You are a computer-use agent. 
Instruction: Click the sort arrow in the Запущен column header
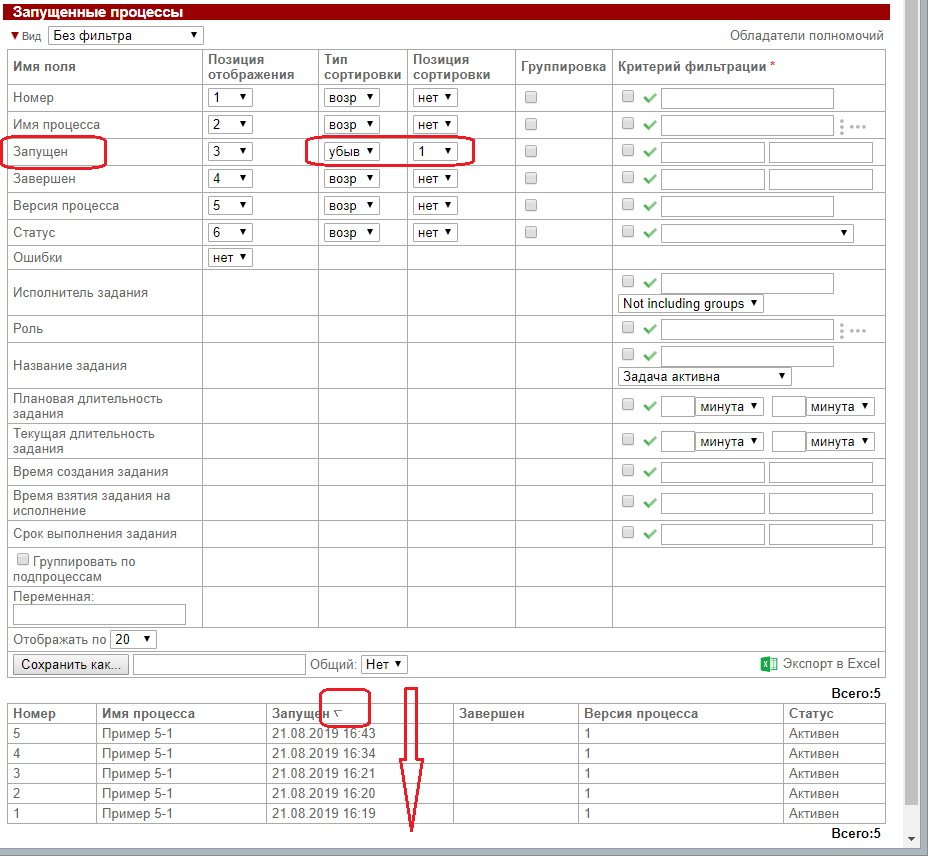338,714
